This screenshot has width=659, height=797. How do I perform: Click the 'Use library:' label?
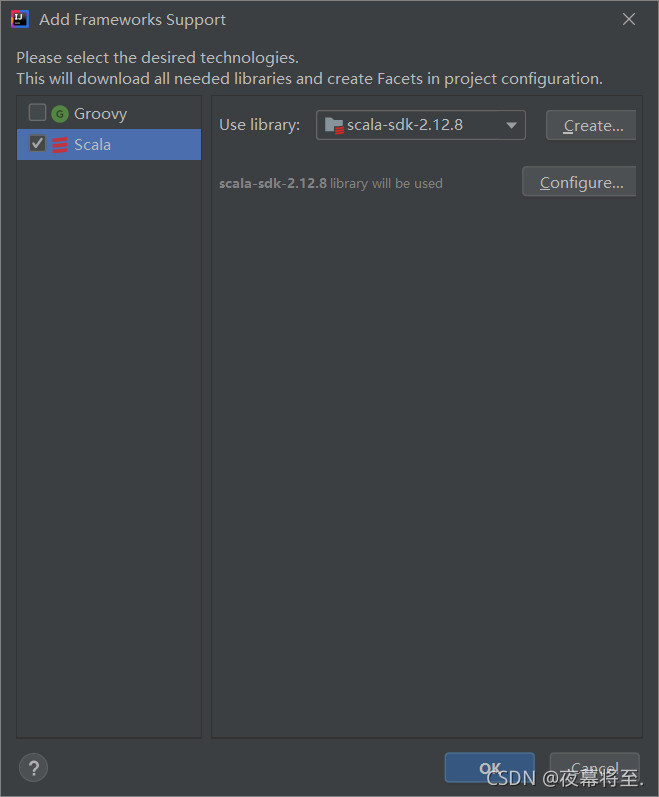pos(260,125)
